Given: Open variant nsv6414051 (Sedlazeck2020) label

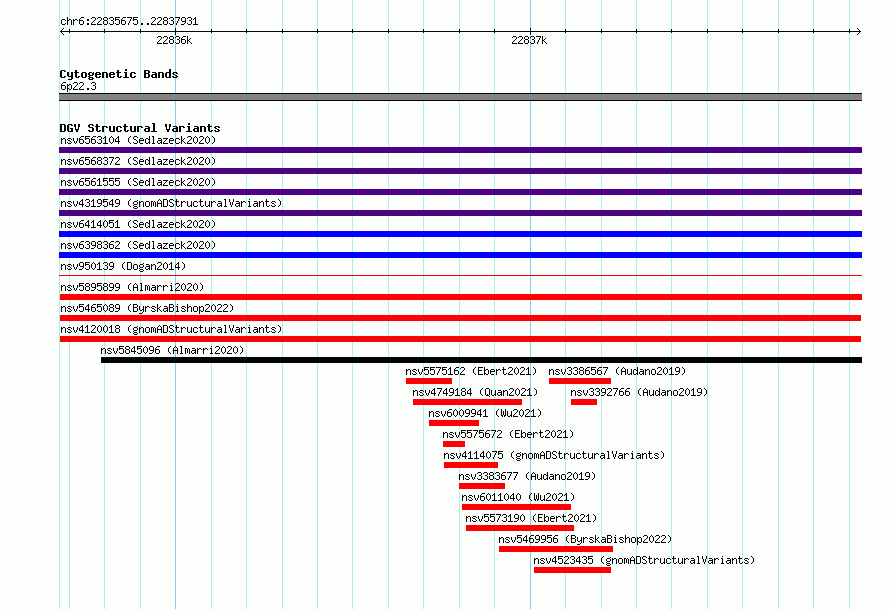Looking at the screenshot, I should [x=138, y=224].
